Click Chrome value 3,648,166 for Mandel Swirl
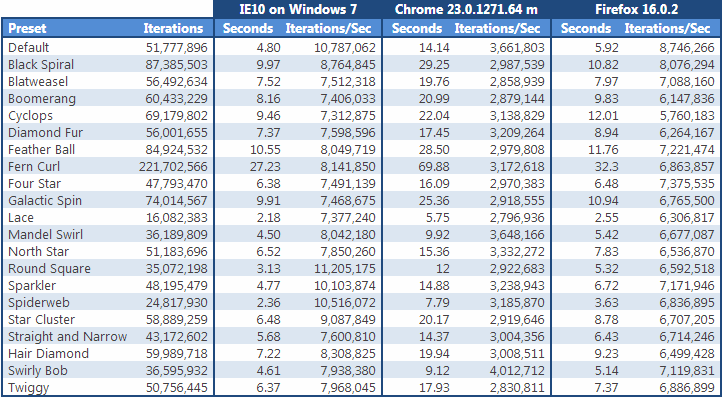This screenshot has height=398, width=723. pos(517,235)
